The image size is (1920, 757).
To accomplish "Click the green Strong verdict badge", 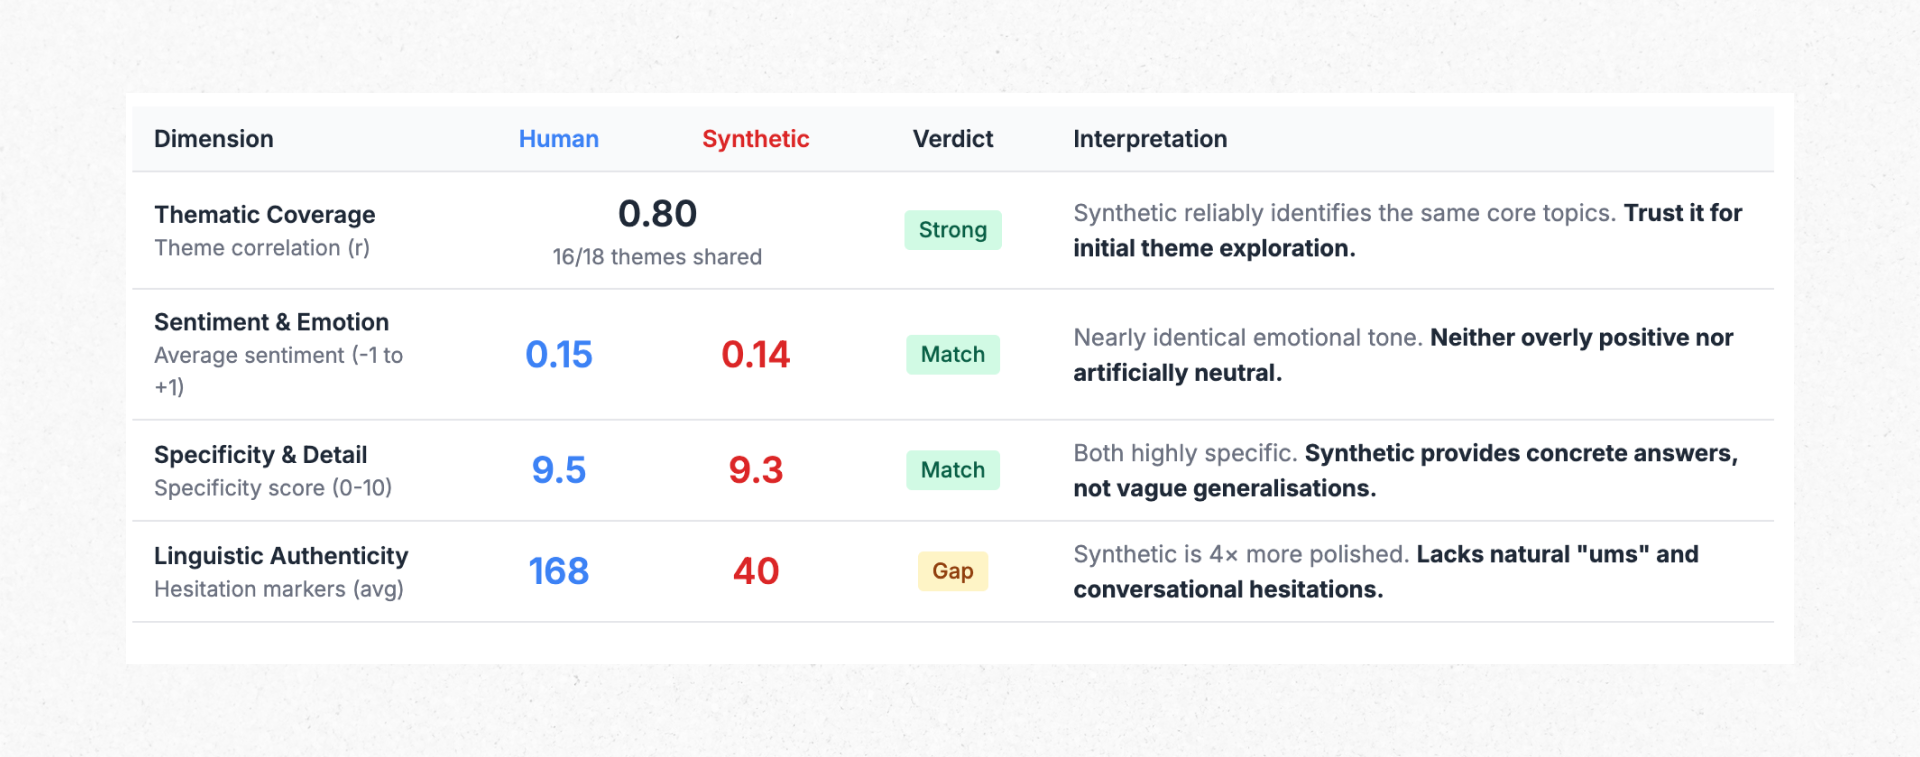I will point(952,230).
